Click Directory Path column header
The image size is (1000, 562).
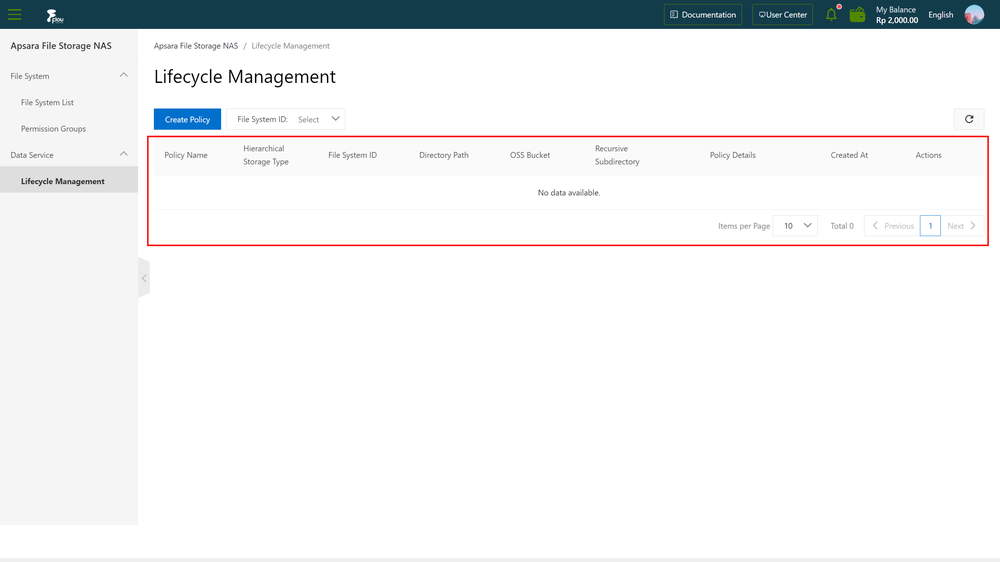[444, 155]
